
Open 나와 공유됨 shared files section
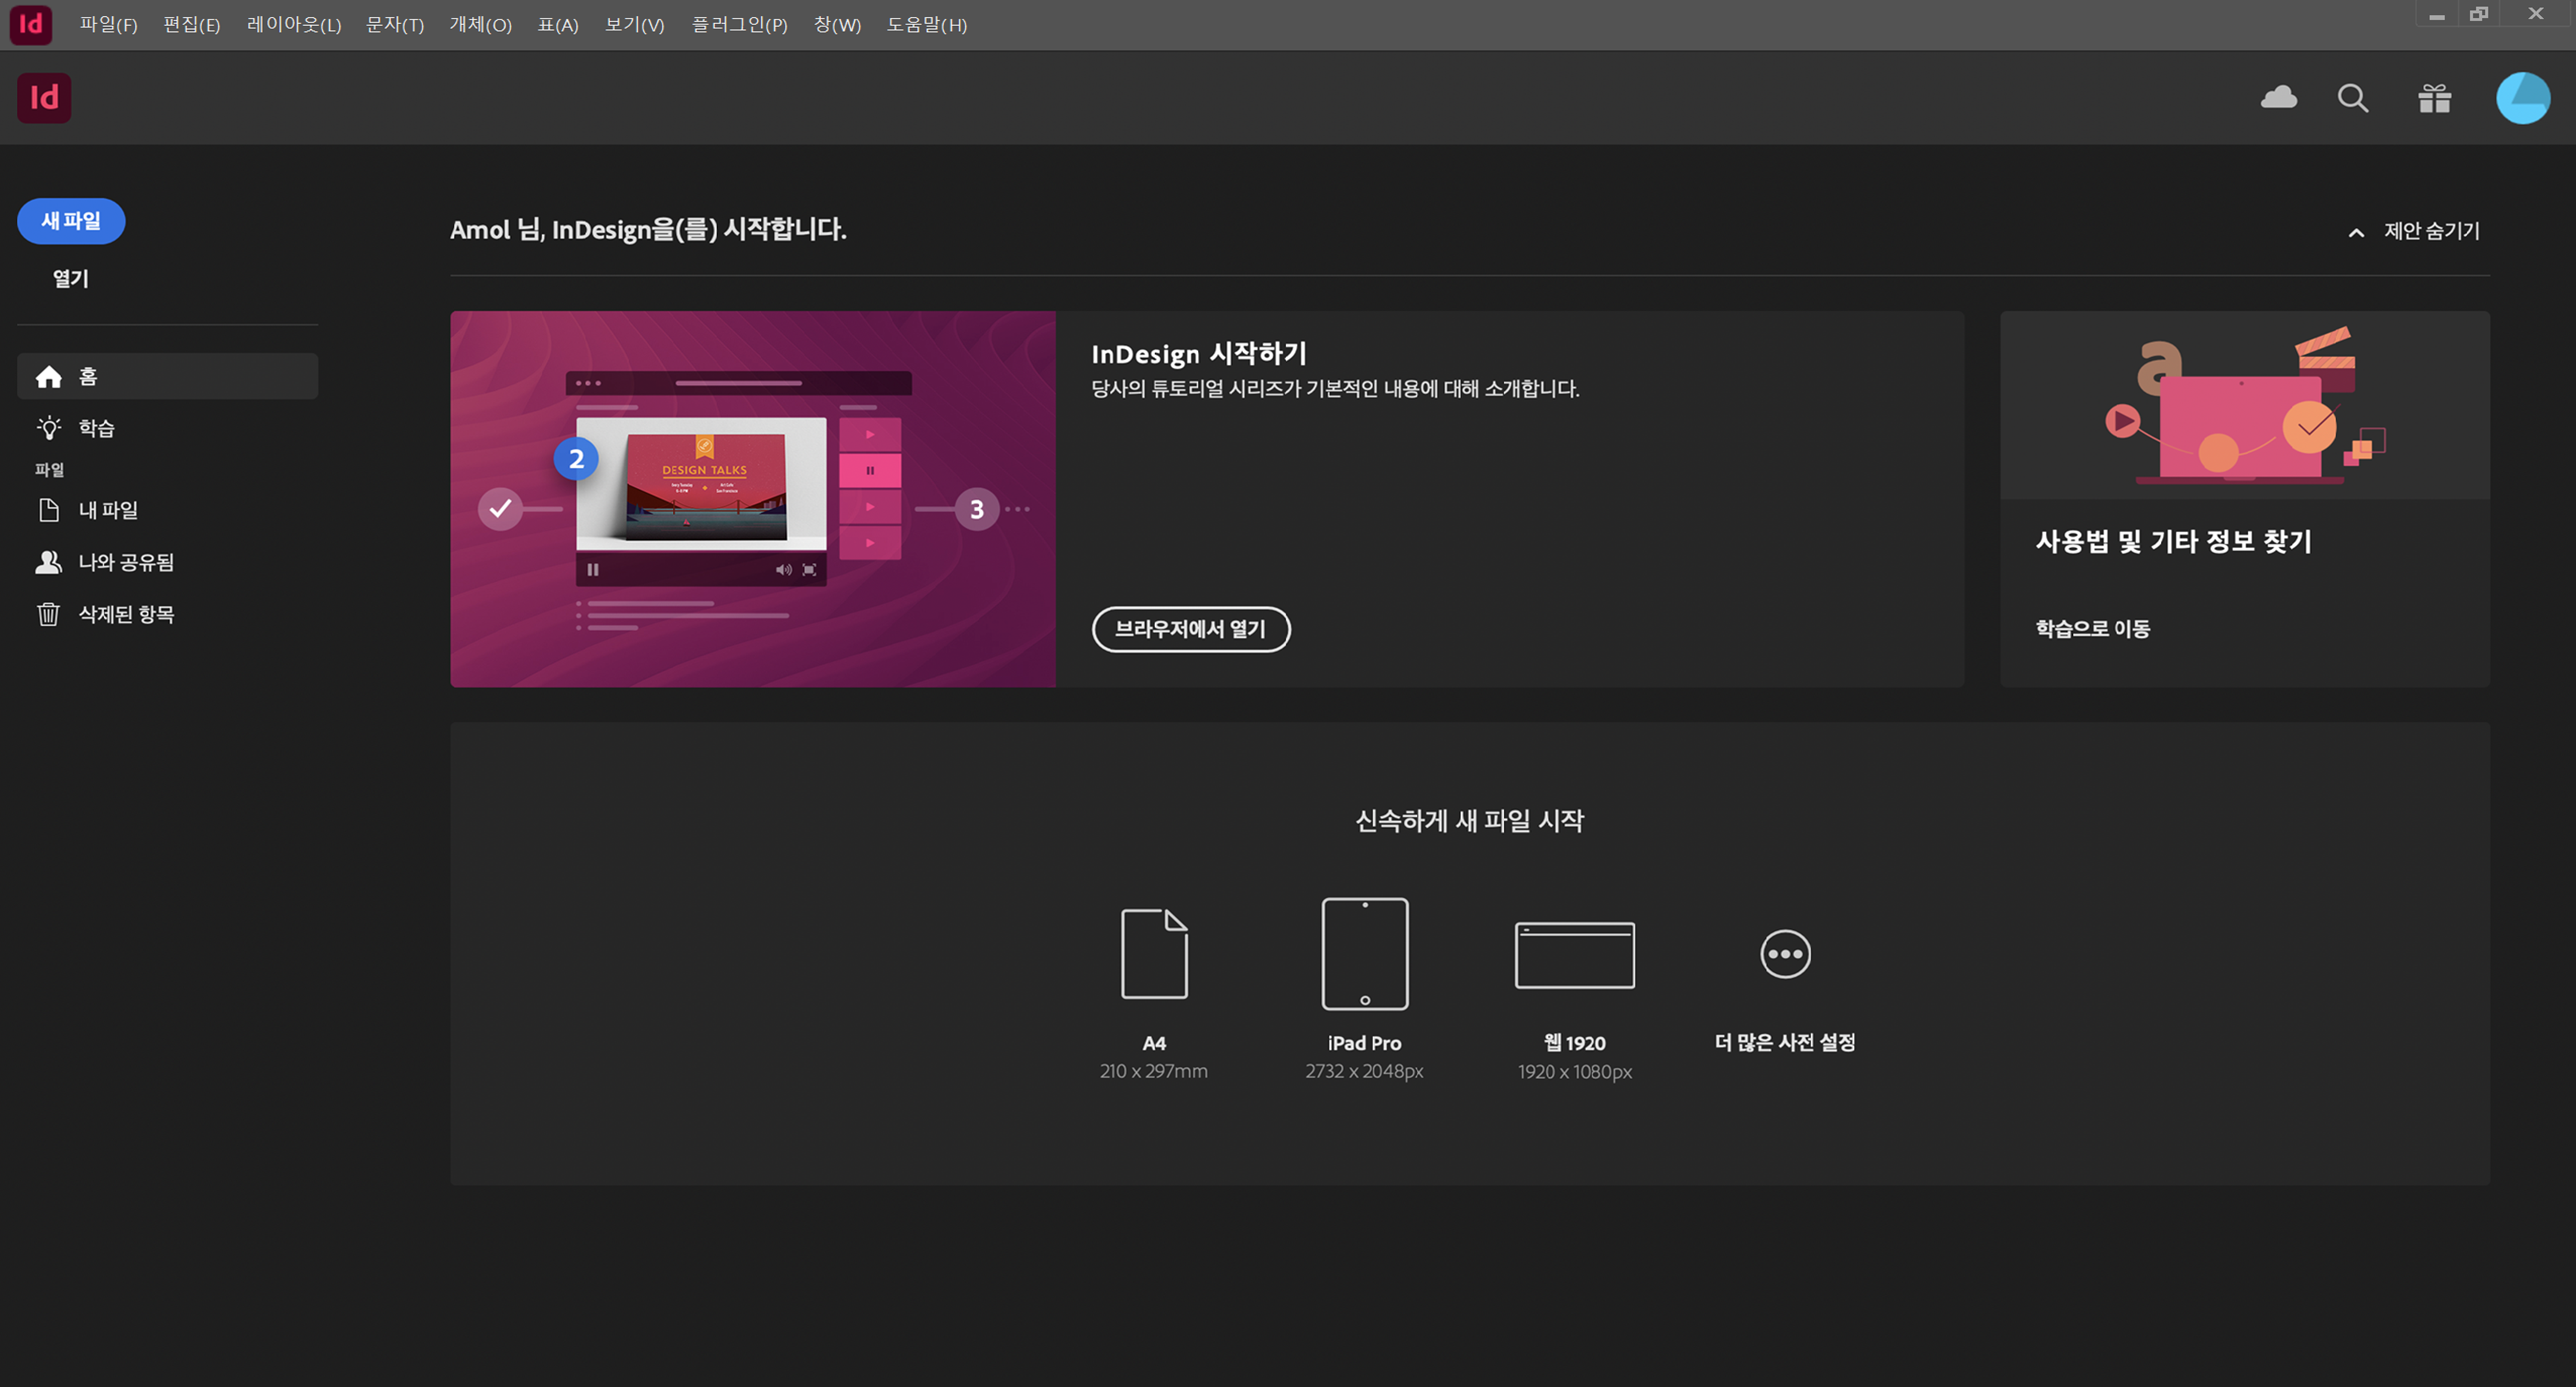click(125, 562)
